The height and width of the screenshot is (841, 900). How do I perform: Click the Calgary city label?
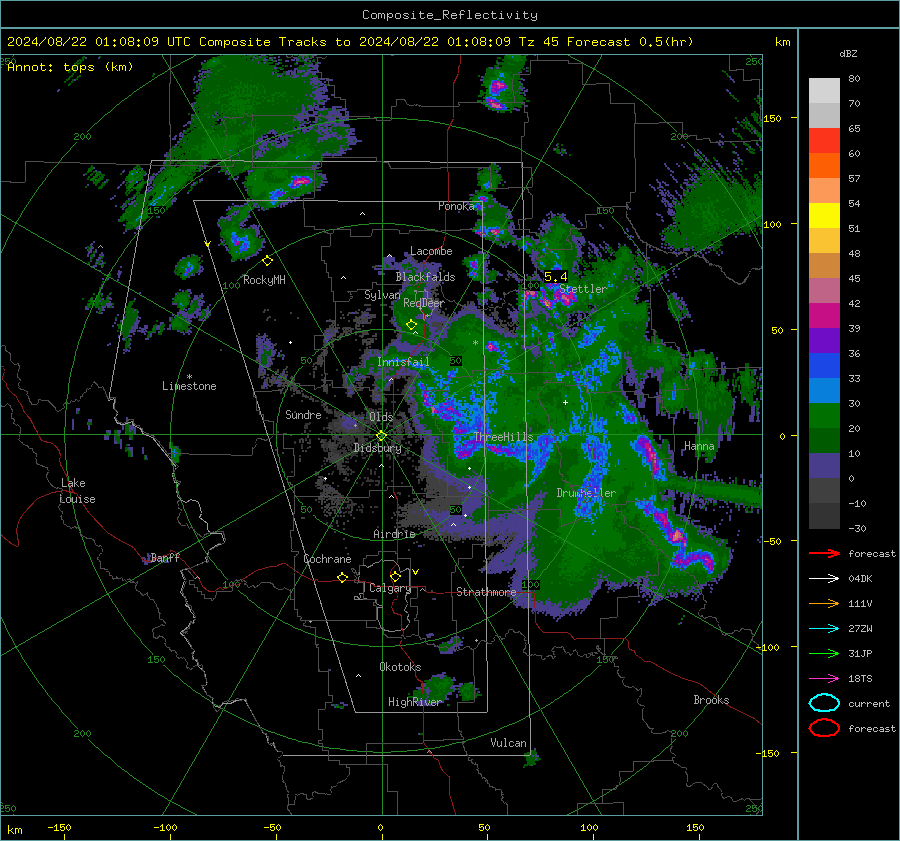[x=390, y=588]
